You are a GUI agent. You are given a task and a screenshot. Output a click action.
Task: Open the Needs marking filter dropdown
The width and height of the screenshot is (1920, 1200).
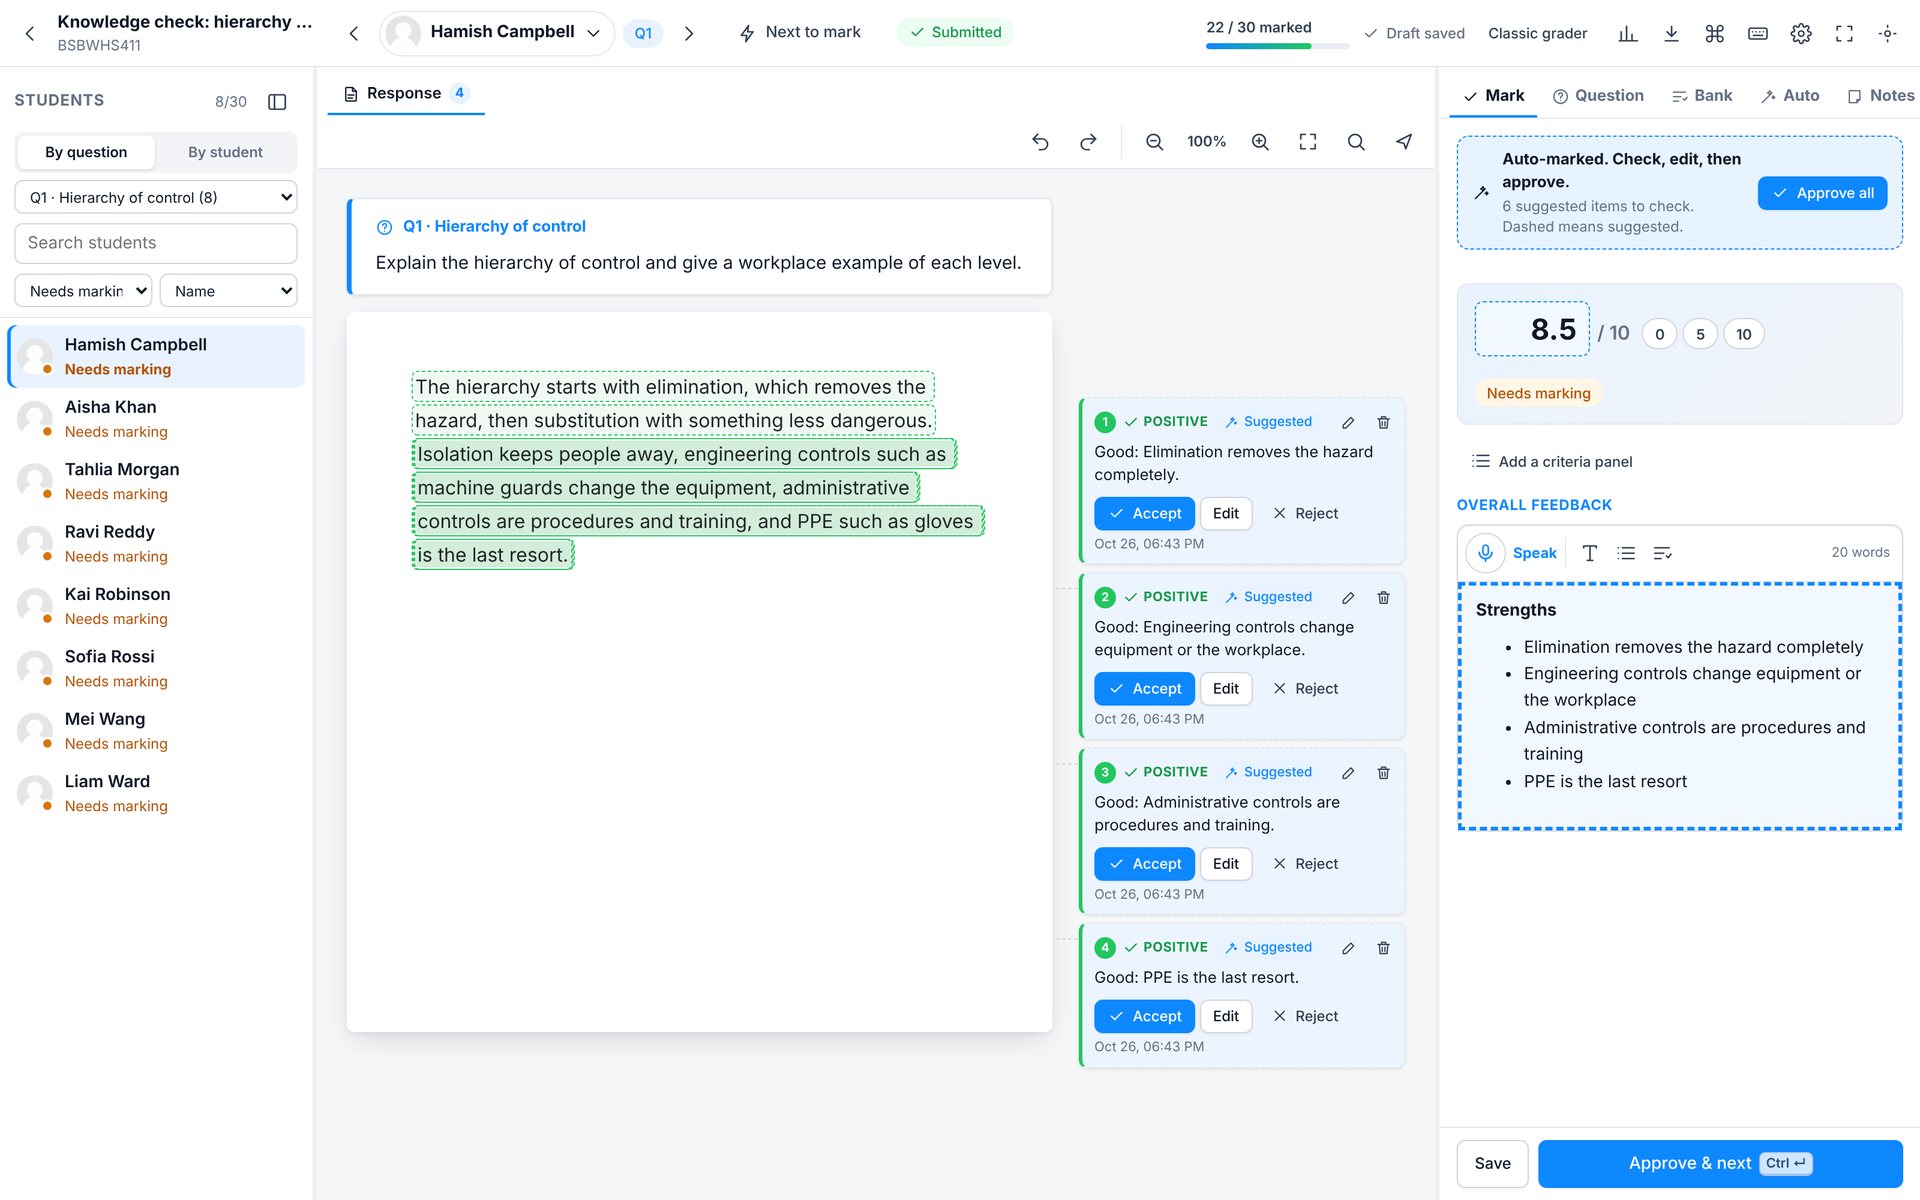(x=83, y=291)
